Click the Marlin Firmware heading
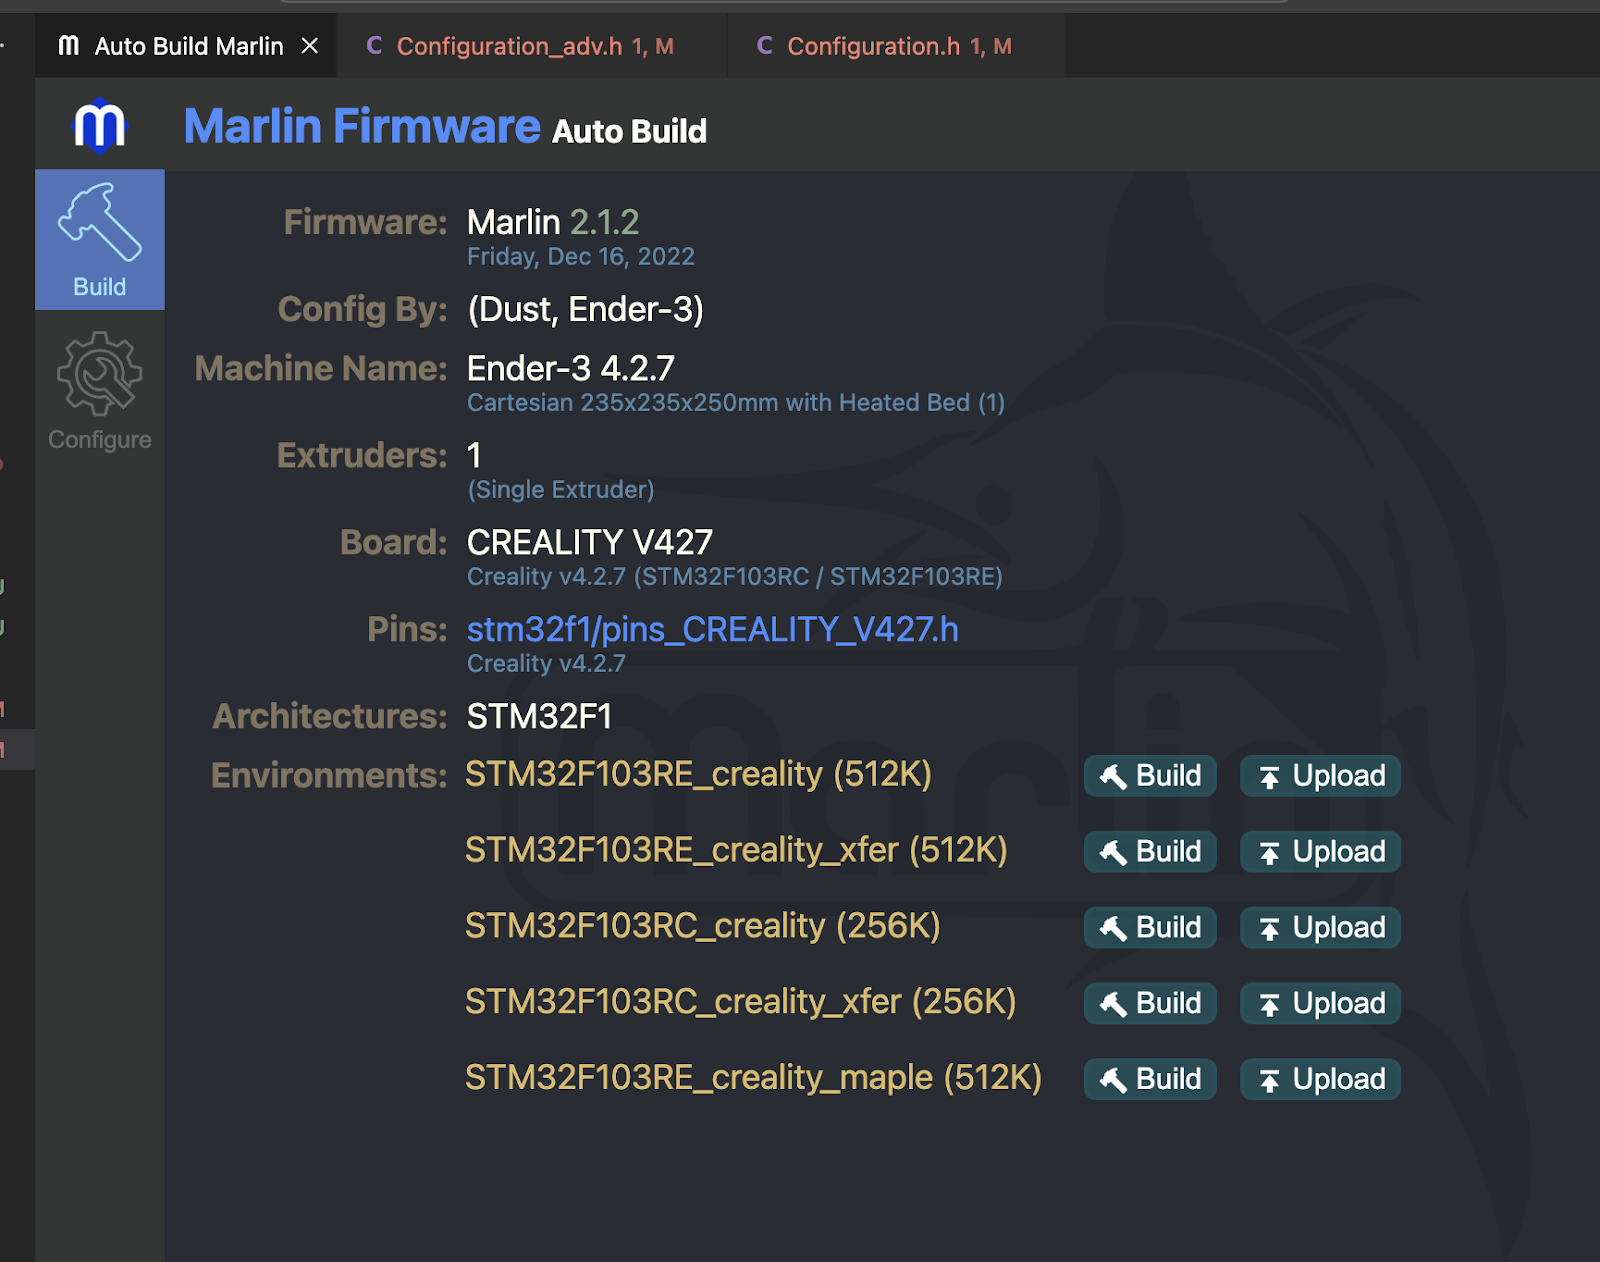Viewport: 1600px width, 1262px height. click(362, 127)
